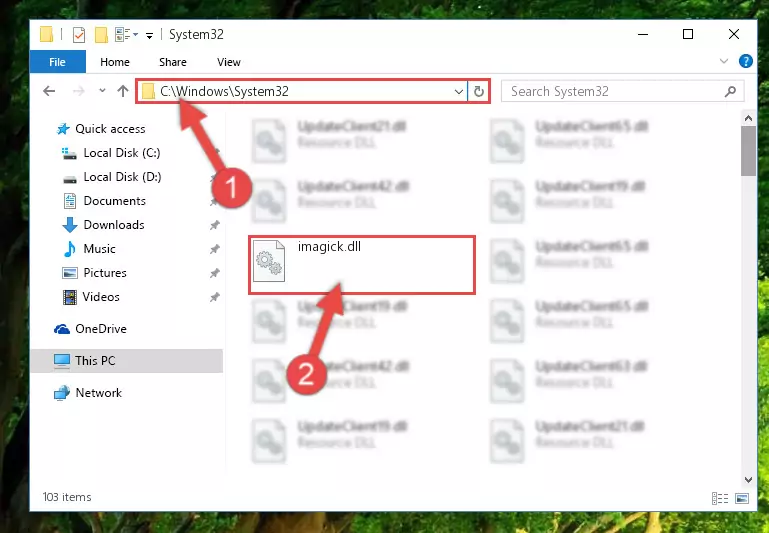The image size is (769, 533).
Task: Click the New folder icon in title bar
Action: (x=101, y=34)
